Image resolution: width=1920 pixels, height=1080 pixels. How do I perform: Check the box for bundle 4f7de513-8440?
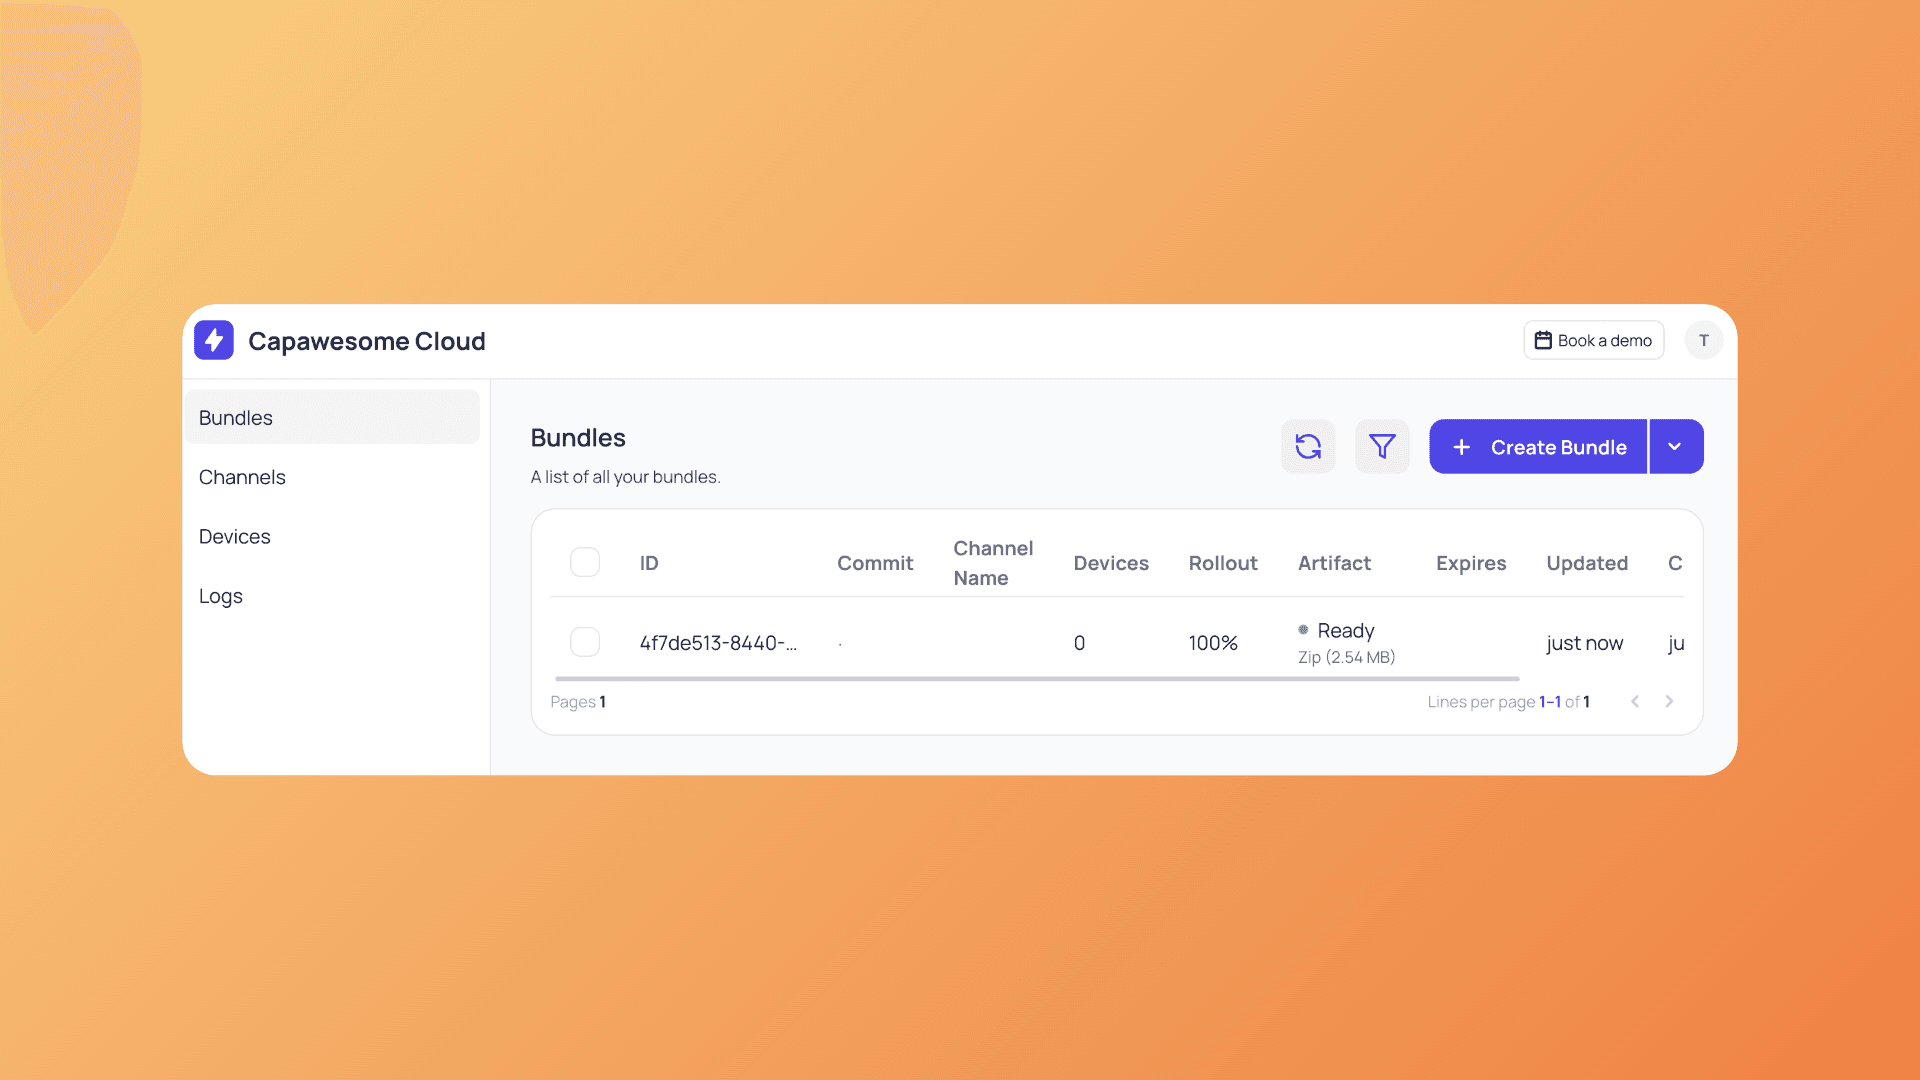click(x=585, y=642)
